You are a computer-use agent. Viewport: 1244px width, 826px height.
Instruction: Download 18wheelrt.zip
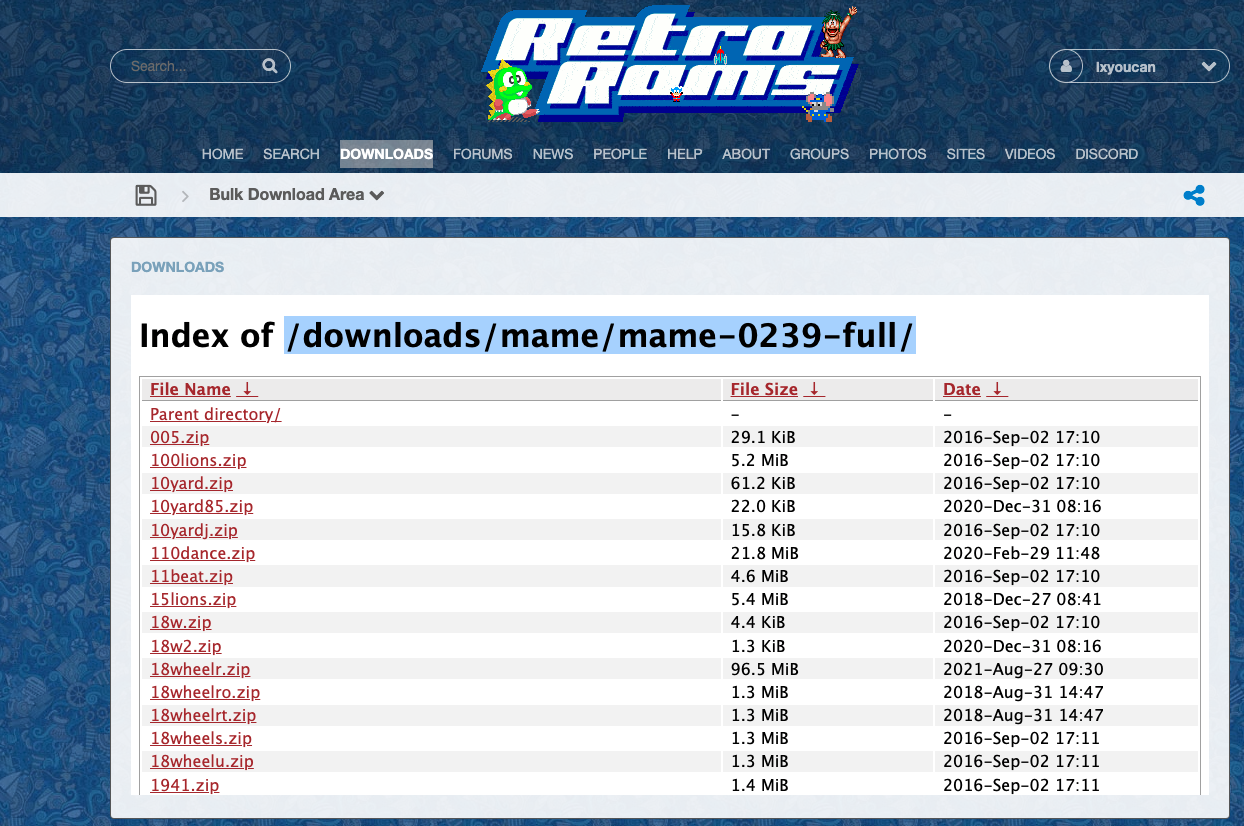coord(203,715)
